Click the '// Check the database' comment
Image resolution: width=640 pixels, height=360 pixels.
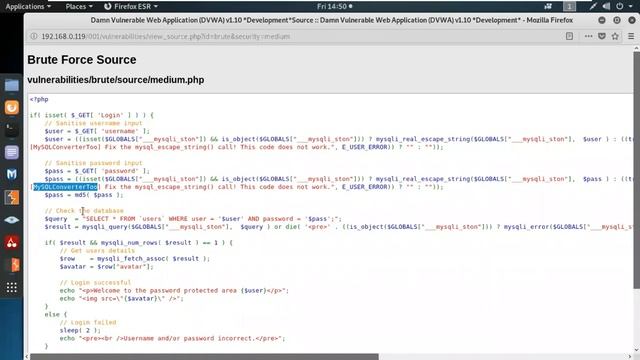click(84, 211)
